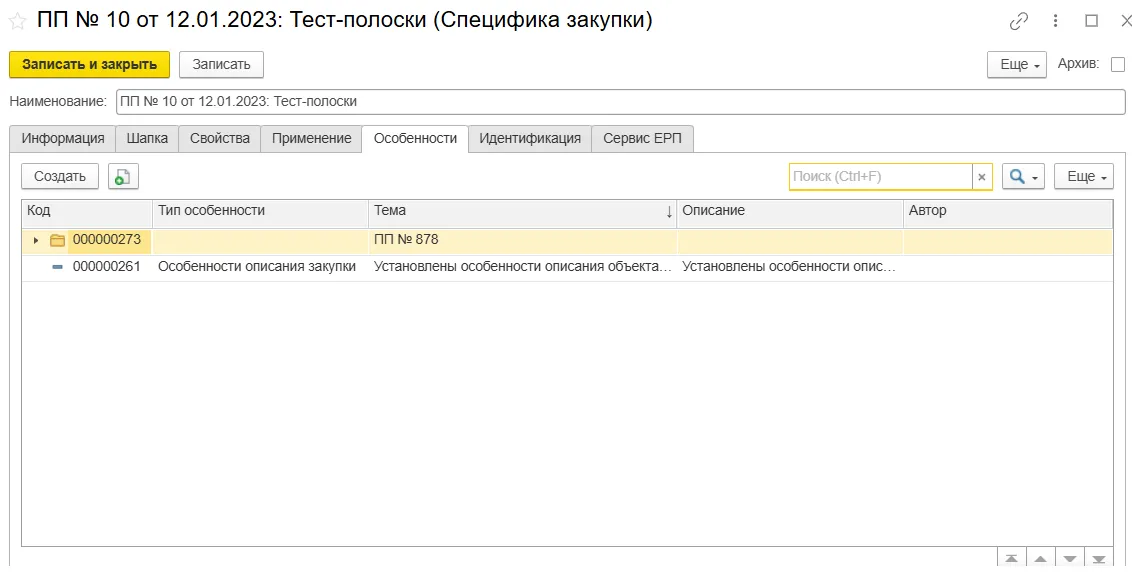This screenshot has width=1132, height=574.
Task: Click into the Поиск (Ctrl+F) search field
Action: coord(880,176)
